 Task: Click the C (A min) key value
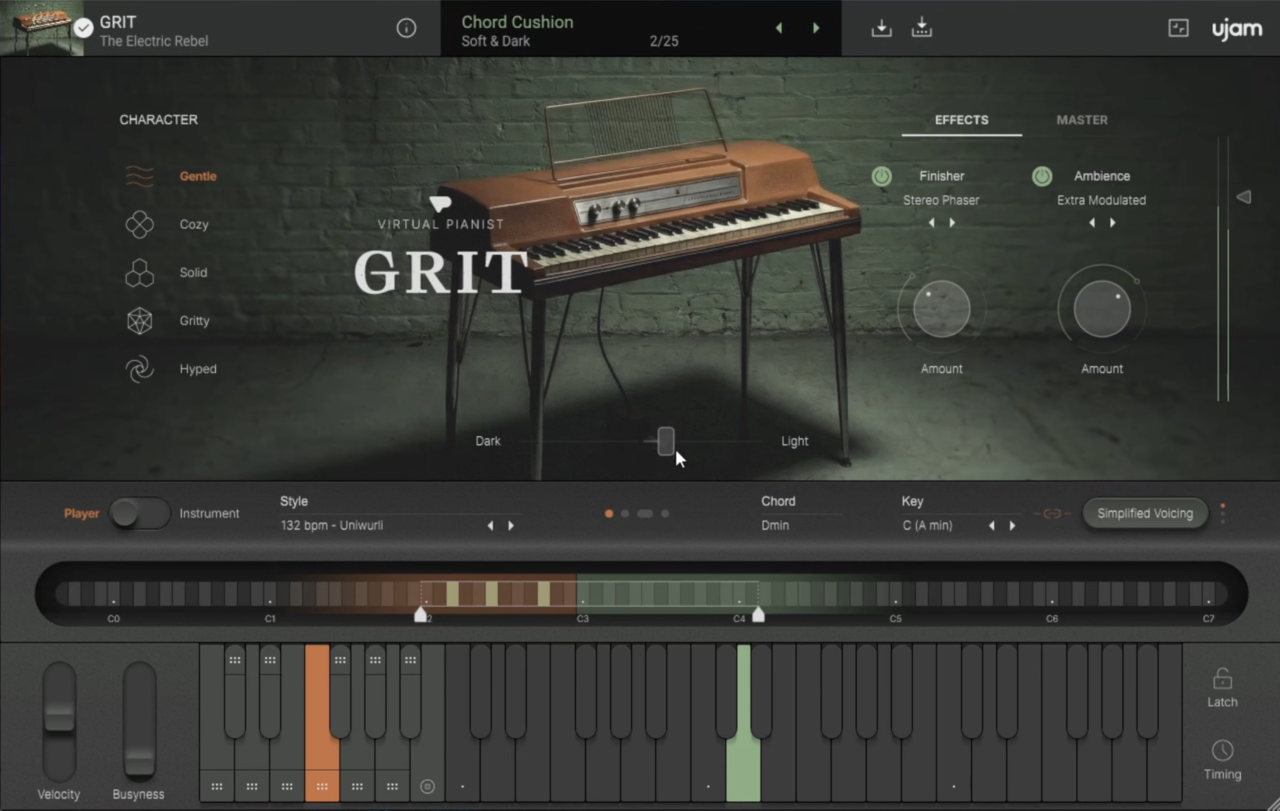pyautogui.click(x=928, y=526)
